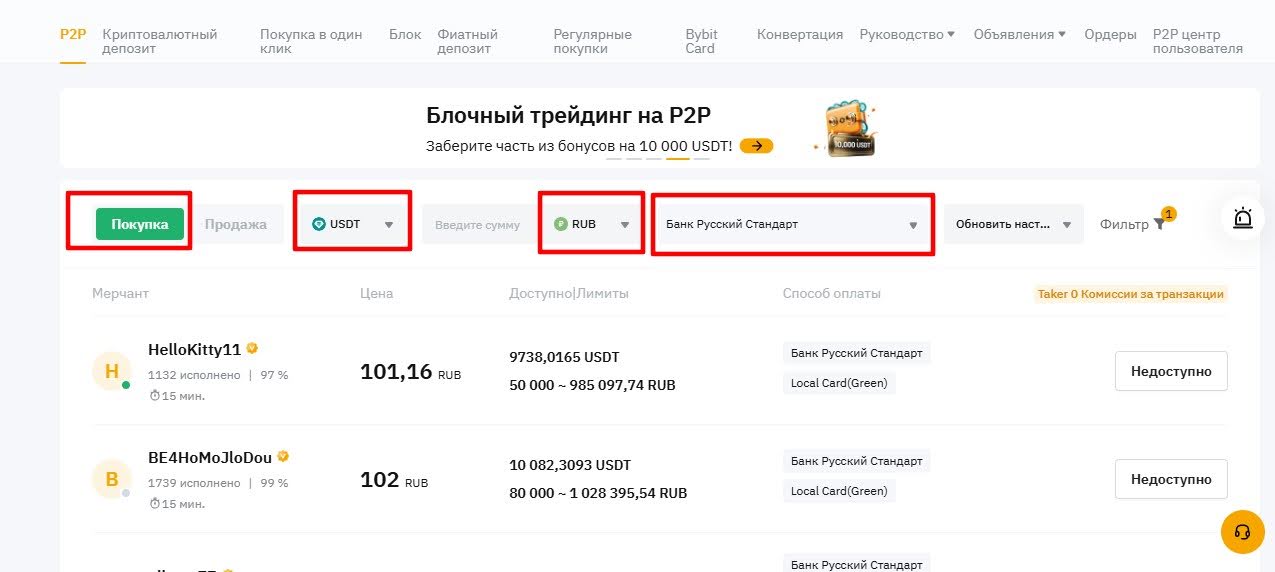Open the headset support chat icon
Viewport: 1275px width, 572px height.
[x=1243, y=531]
